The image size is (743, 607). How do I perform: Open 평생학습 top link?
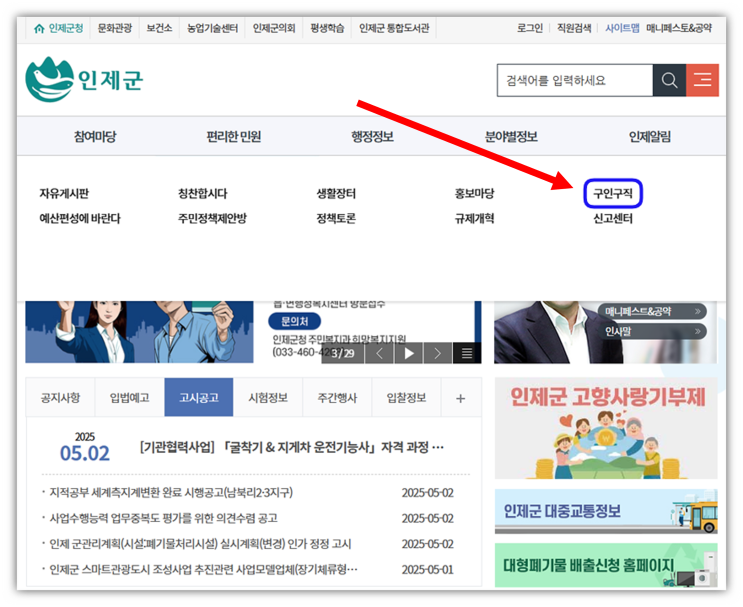point(327,28)
